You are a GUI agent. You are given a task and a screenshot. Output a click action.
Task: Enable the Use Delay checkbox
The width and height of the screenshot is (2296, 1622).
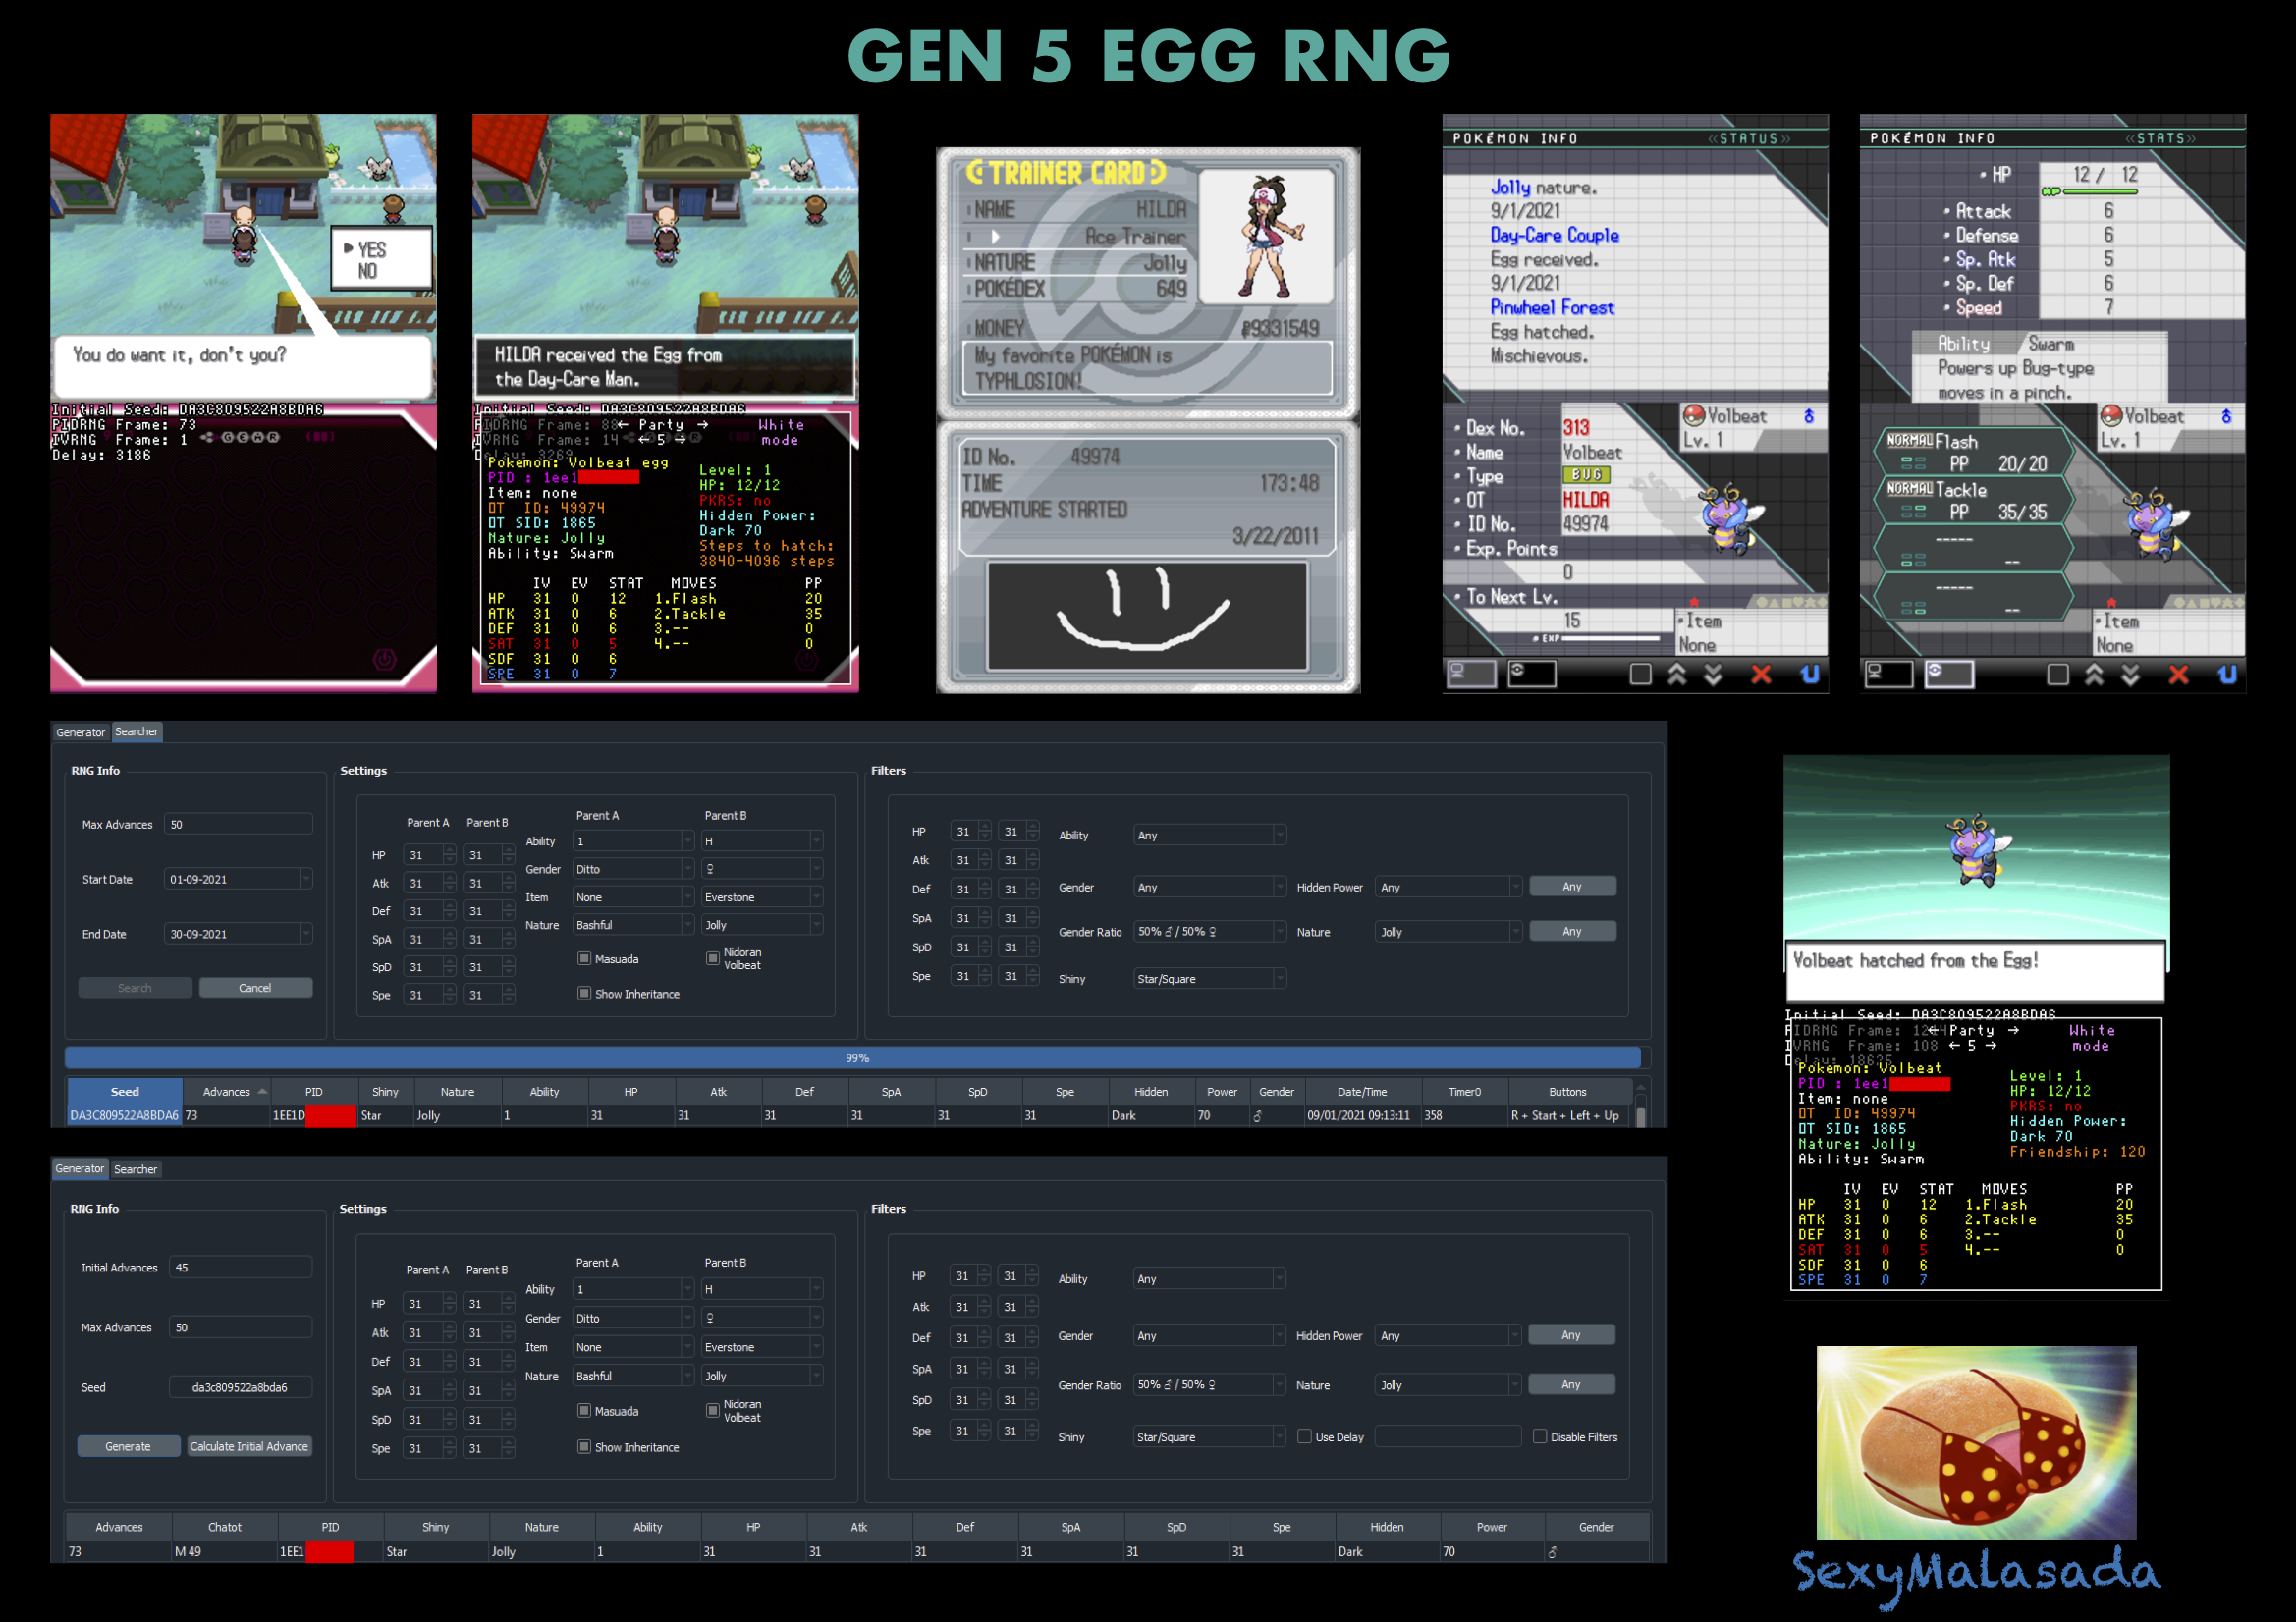(1304, 1437)
